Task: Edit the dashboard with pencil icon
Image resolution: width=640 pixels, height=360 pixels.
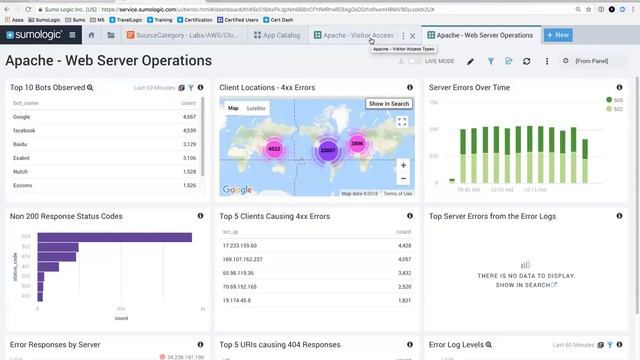Action: [x=471, y=61]
